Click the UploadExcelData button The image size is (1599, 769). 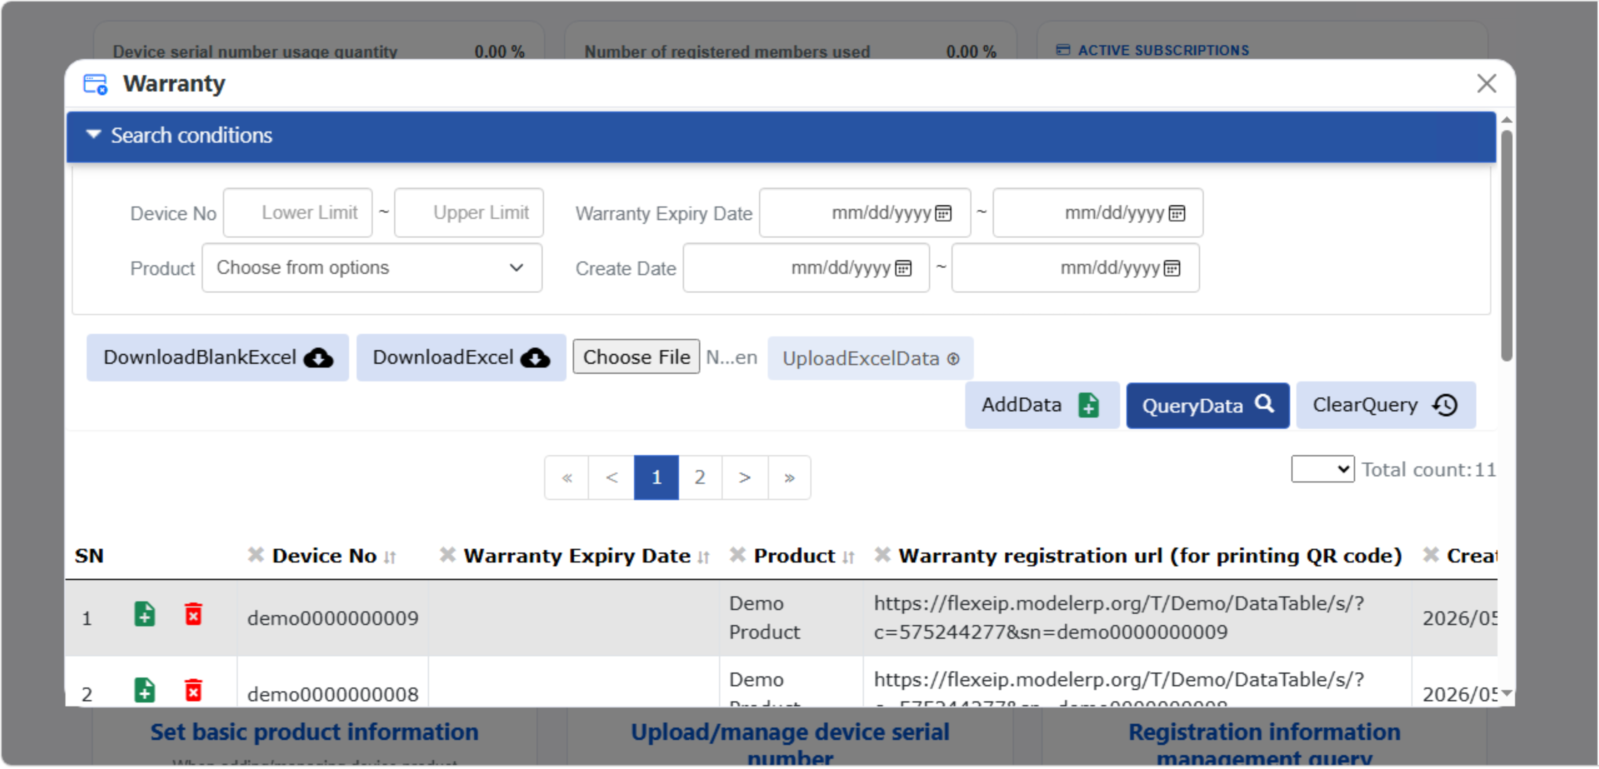pyautogui.click(x=870, y=359)
